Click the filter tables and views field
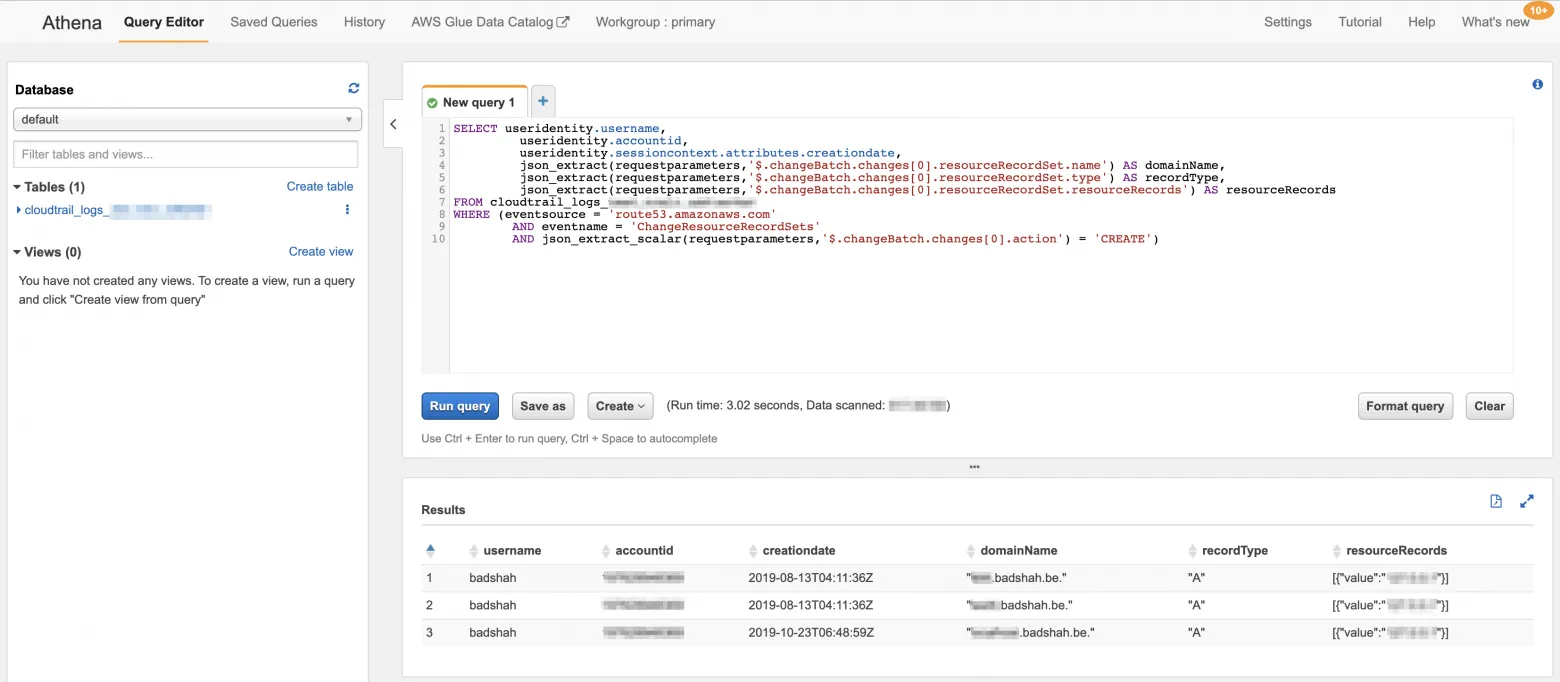Image resolution: width=1560 pixels, height=682 pixels. point(185,154)
